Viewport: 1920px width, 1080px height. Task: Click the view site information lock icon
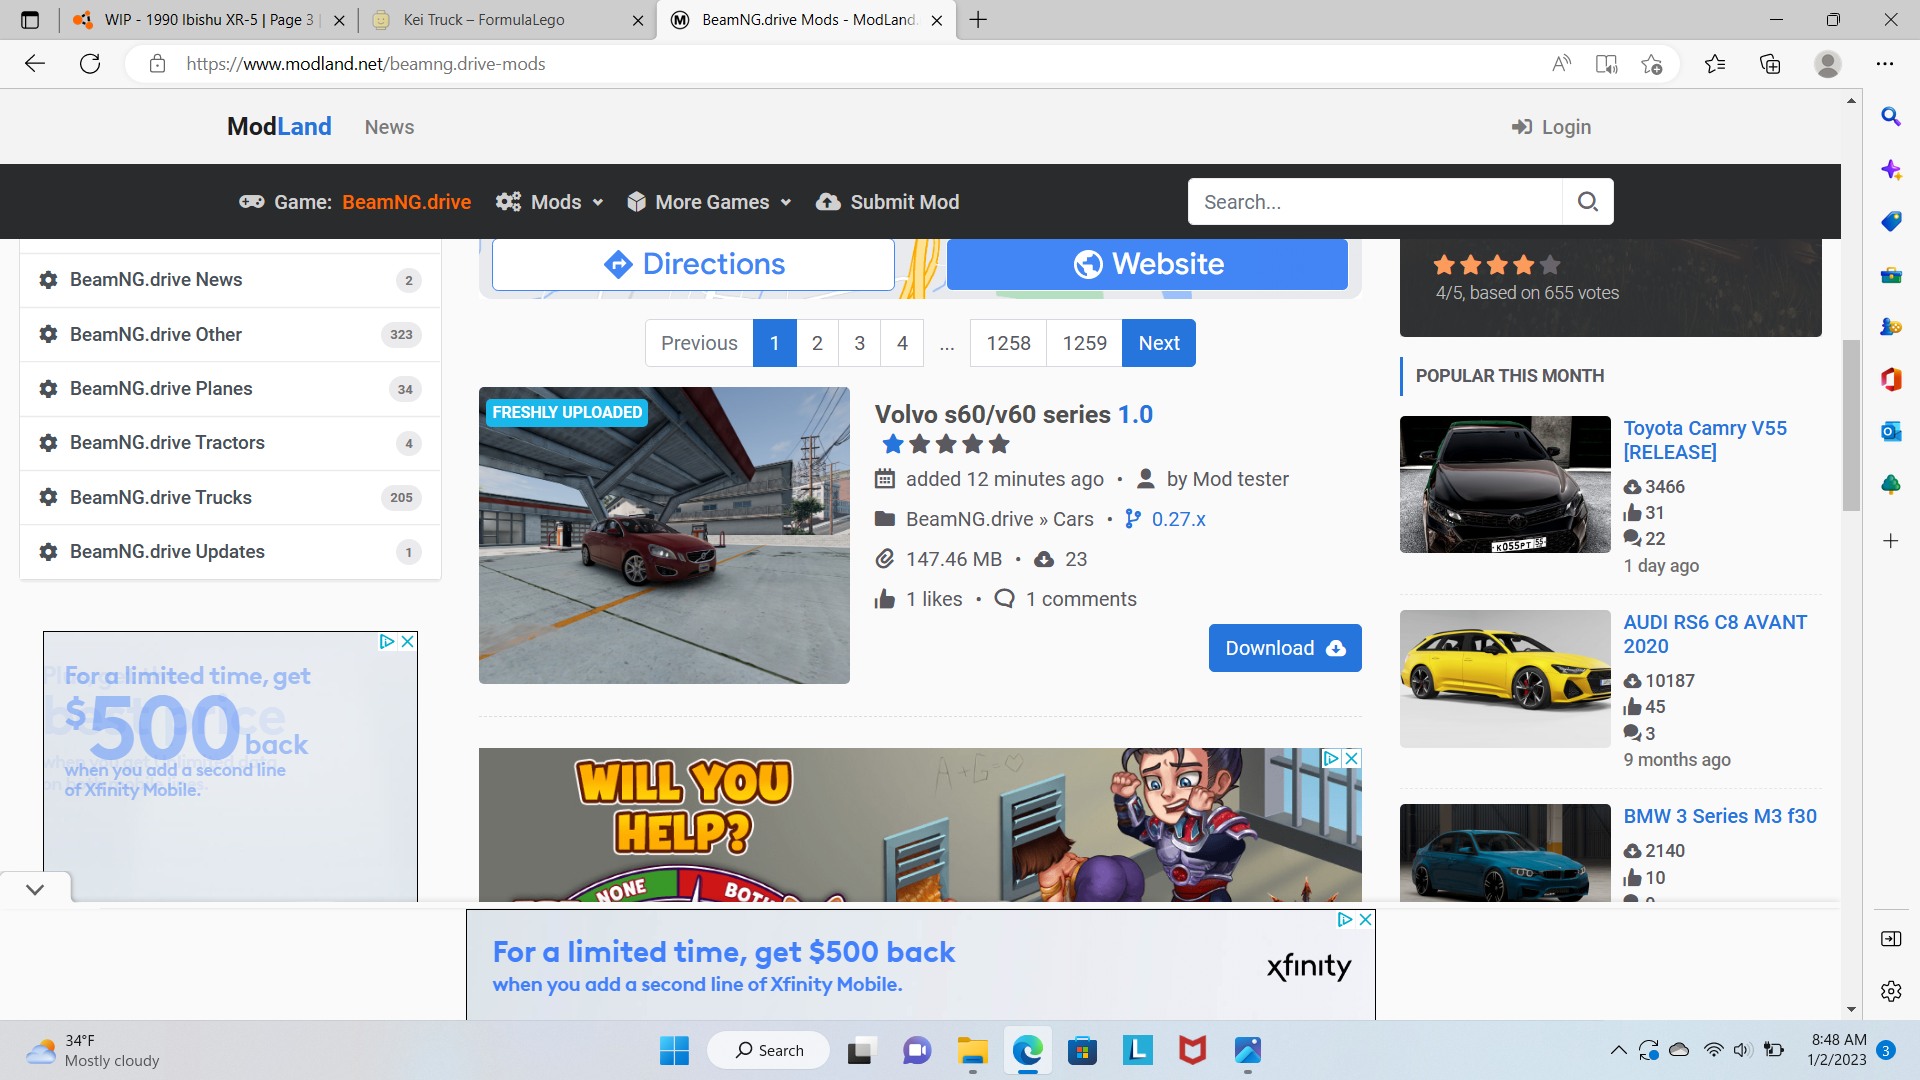tap(157, 64)
